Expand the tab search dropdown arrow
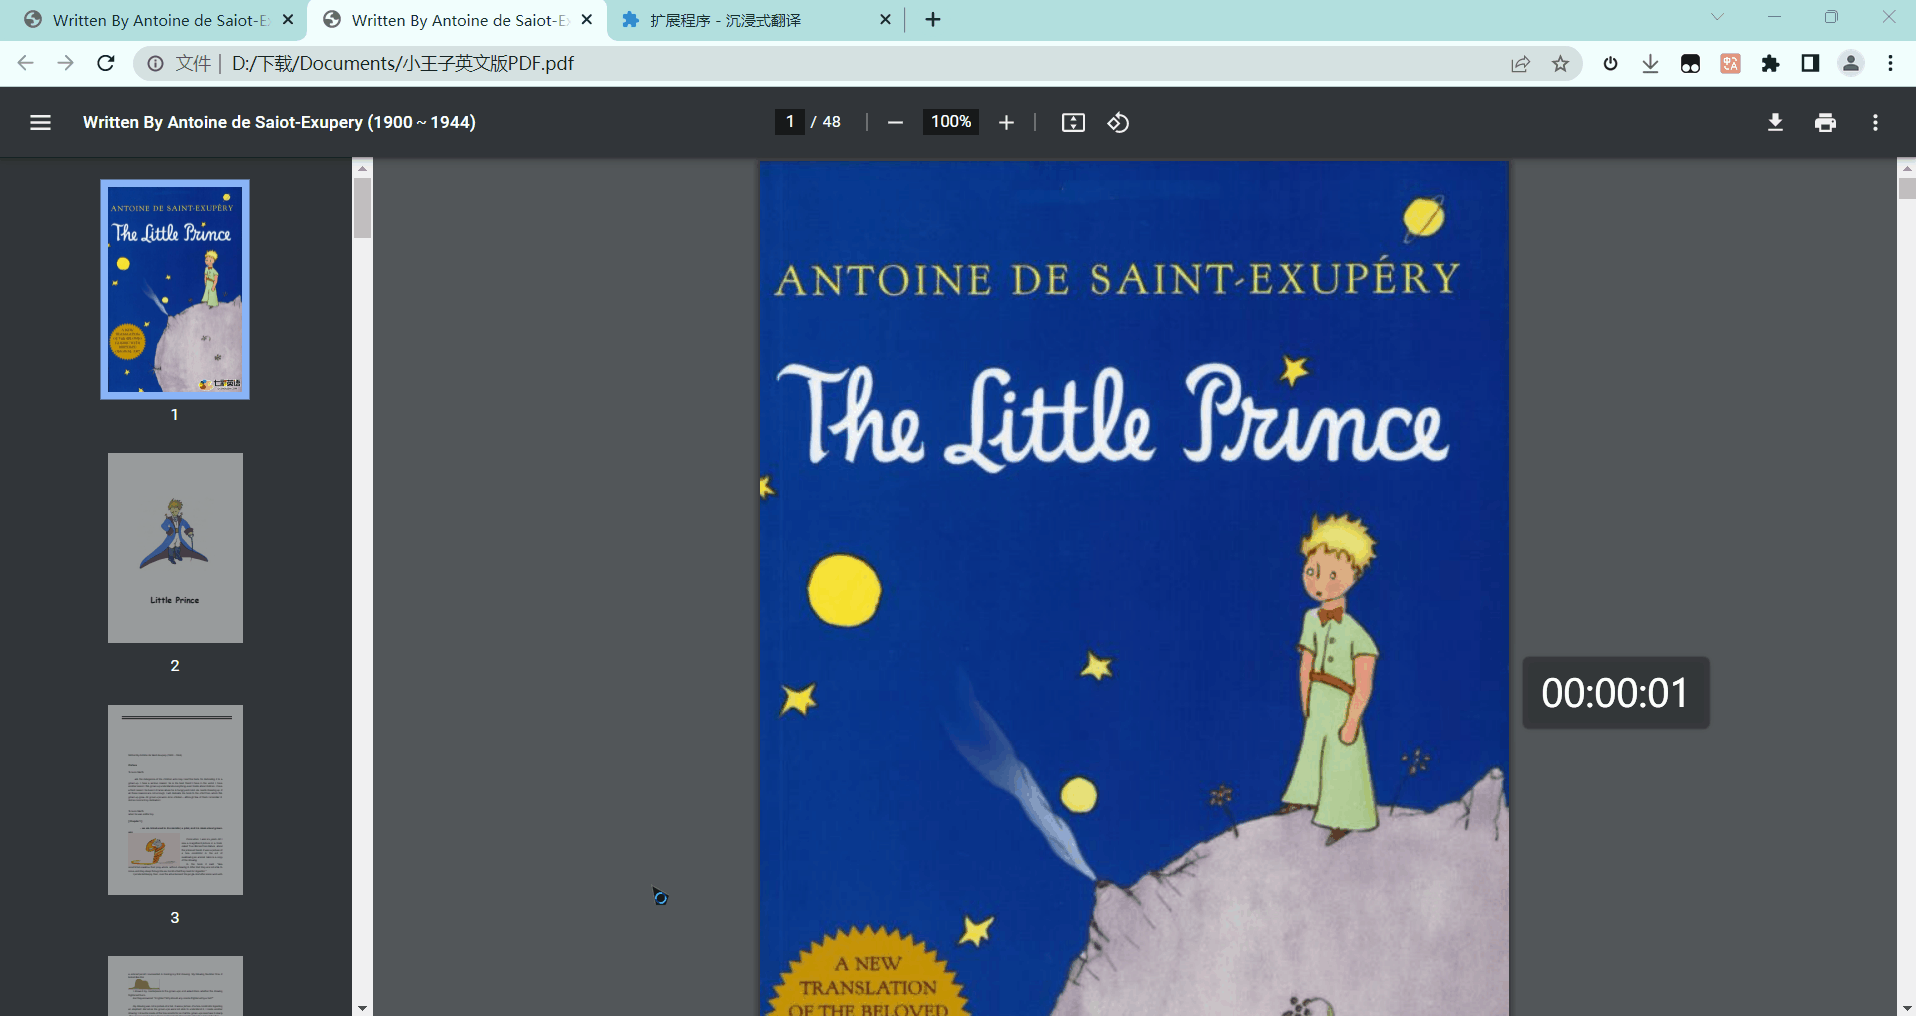 point(1717,17)
